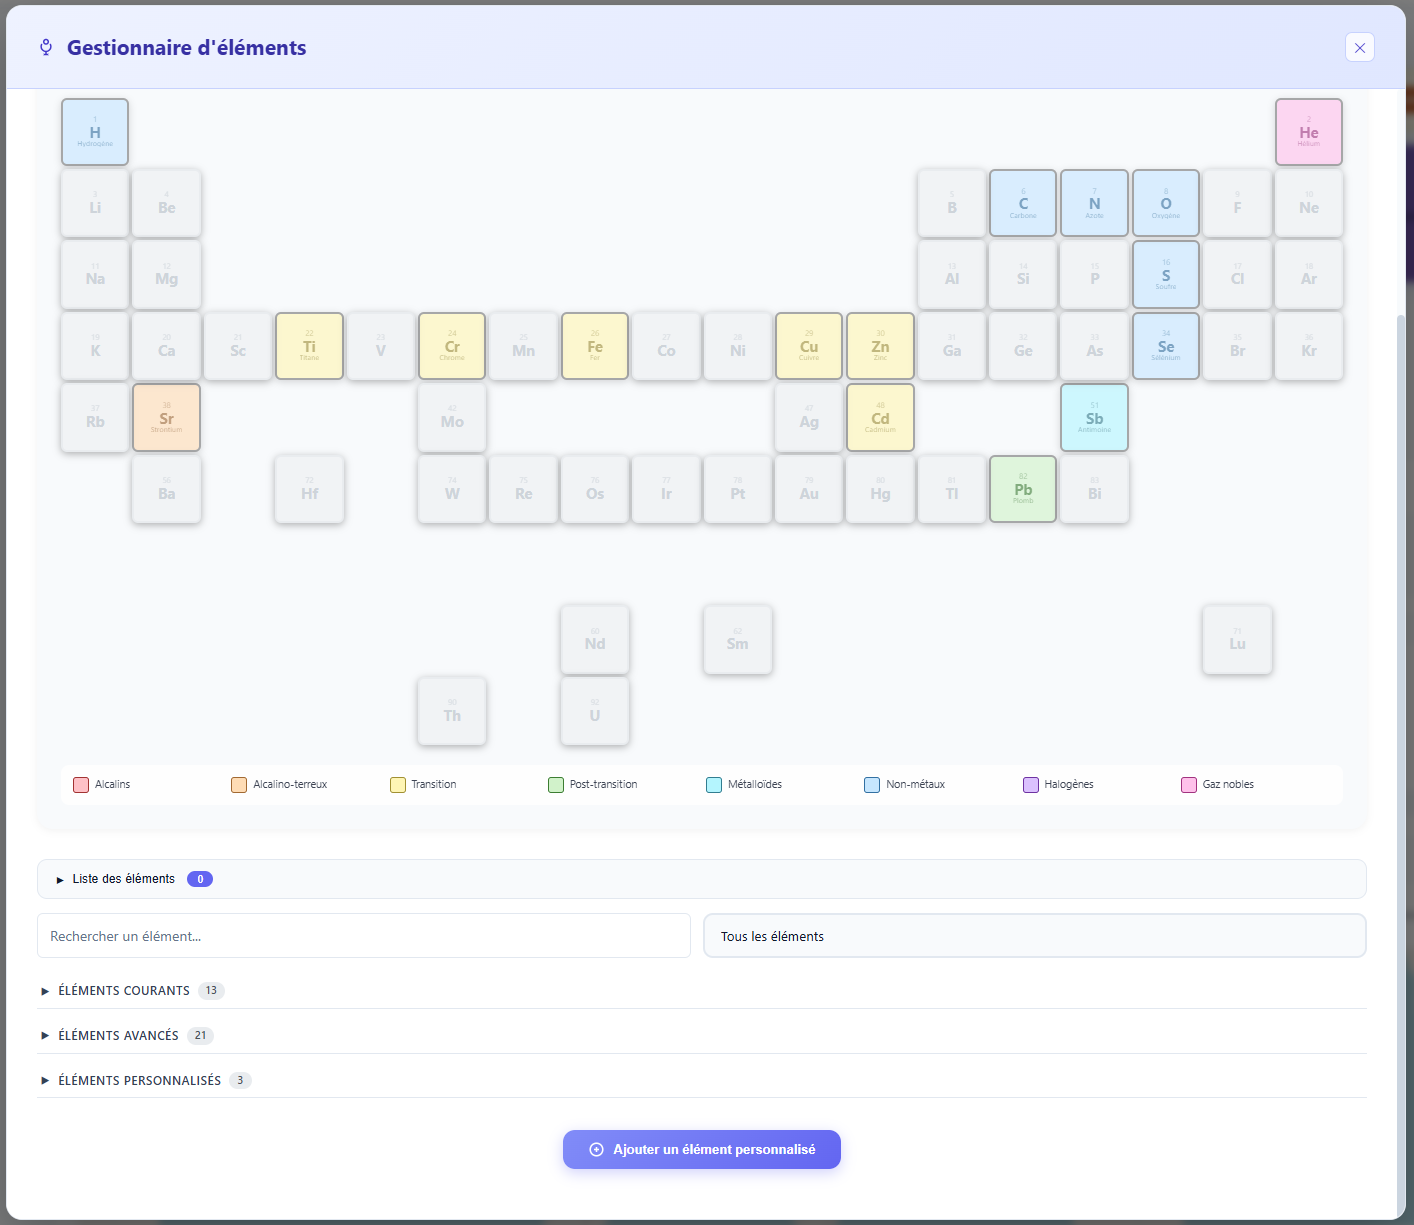Expand the ÉLÉMENTS COURANTS group
This screenshot has width=1414, height=1225.
(x=123, y=990)
